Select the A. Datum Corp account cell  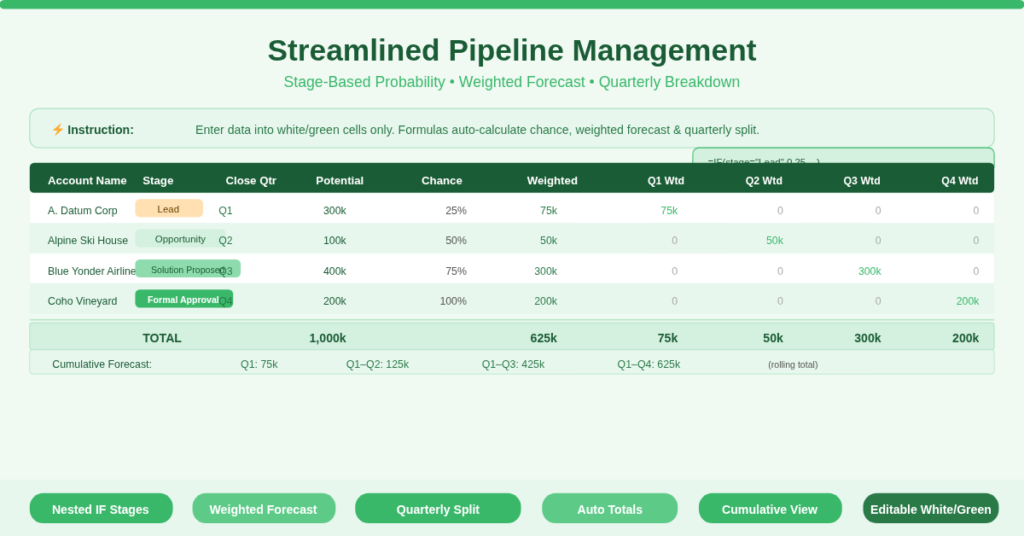tap(82, 211)
